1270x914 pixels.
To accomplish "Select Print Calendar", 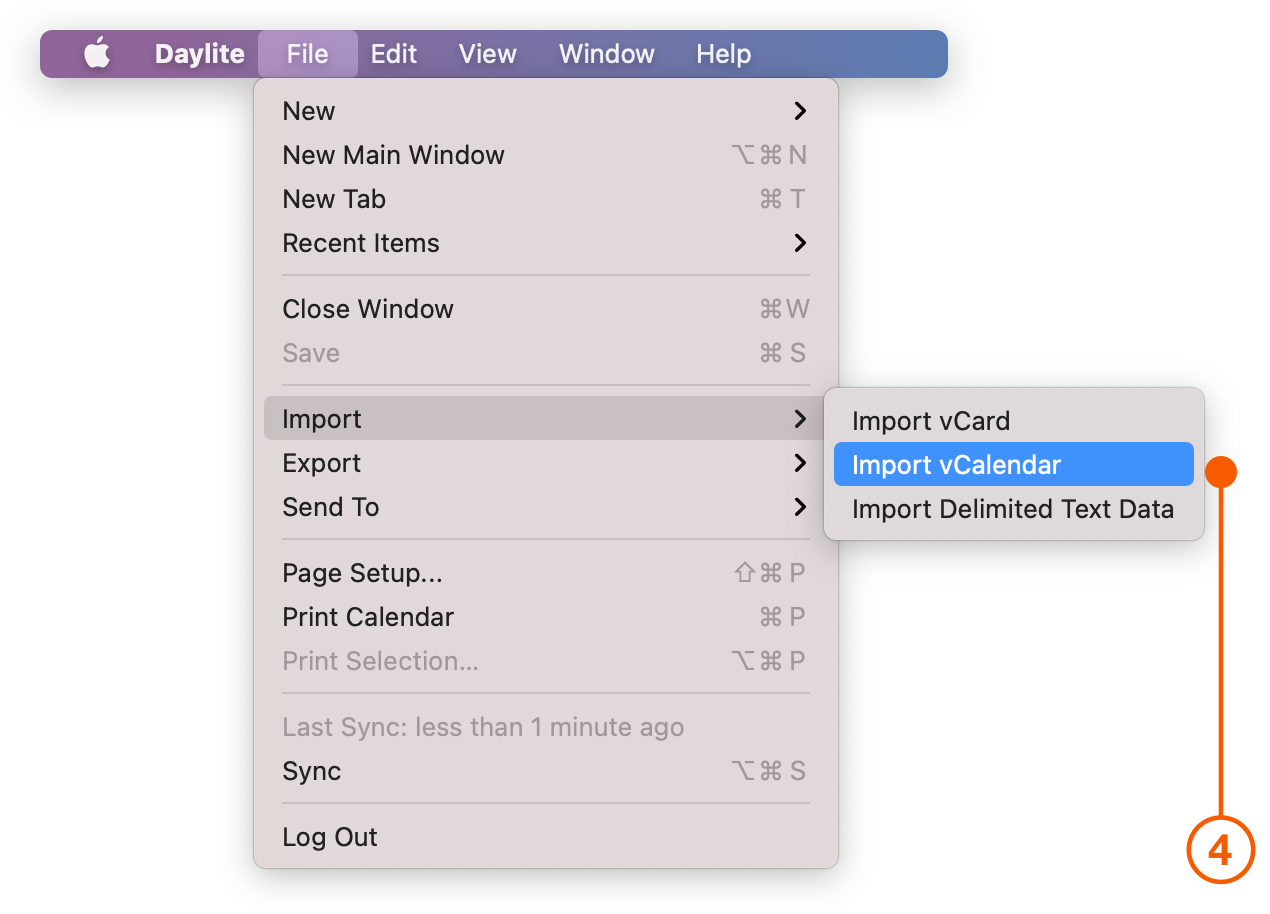I will click(368, 617).
